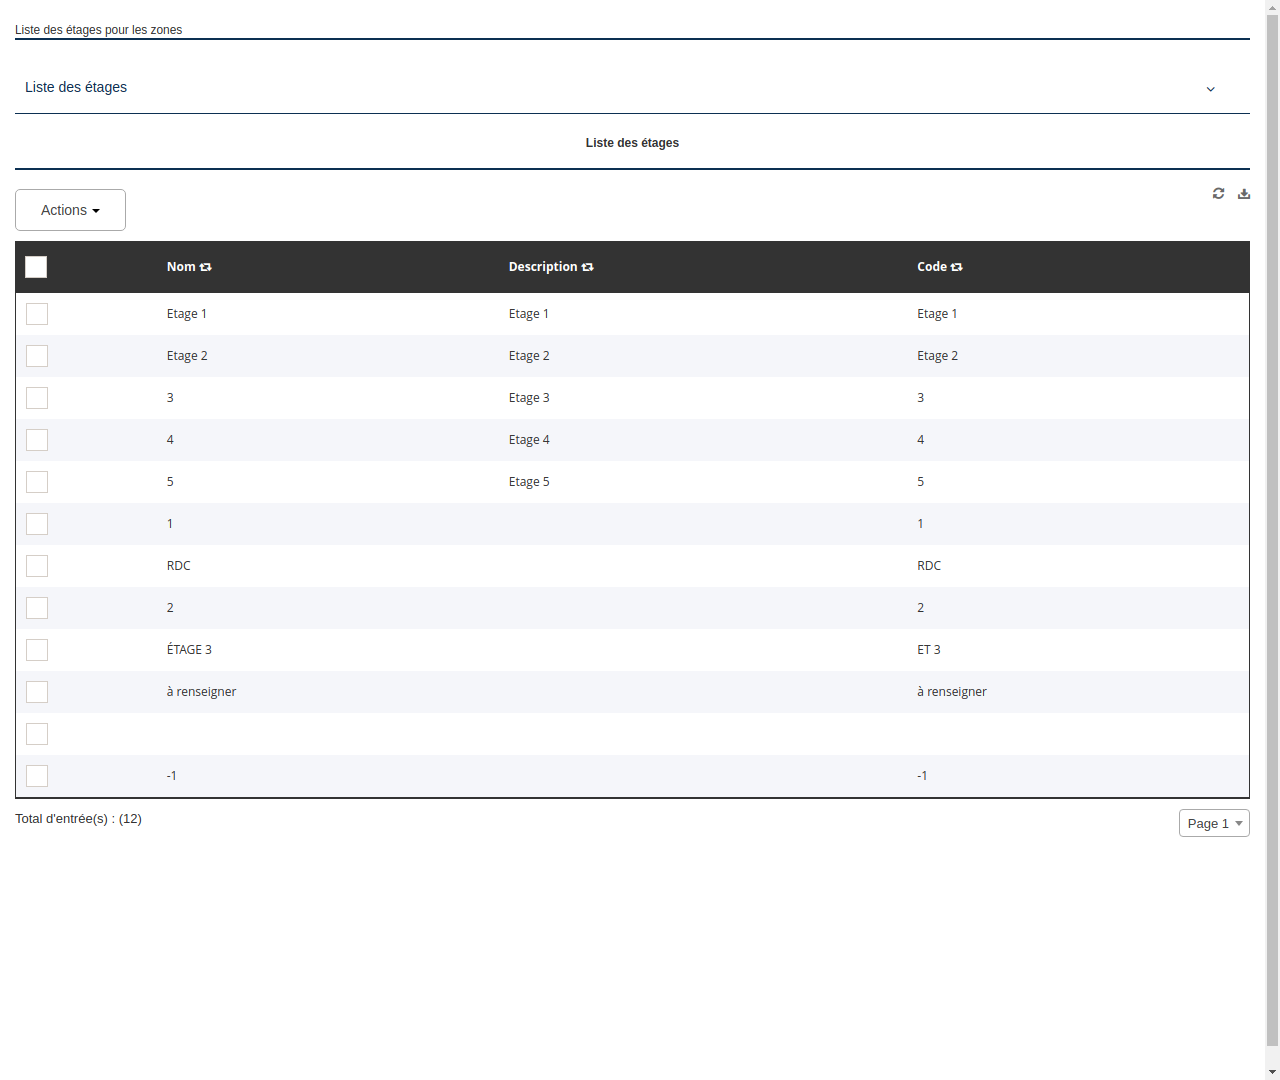This screenshot has height=1080, width=1280.
Task: Check the checkbox for the RDC row
Action: 37,566
